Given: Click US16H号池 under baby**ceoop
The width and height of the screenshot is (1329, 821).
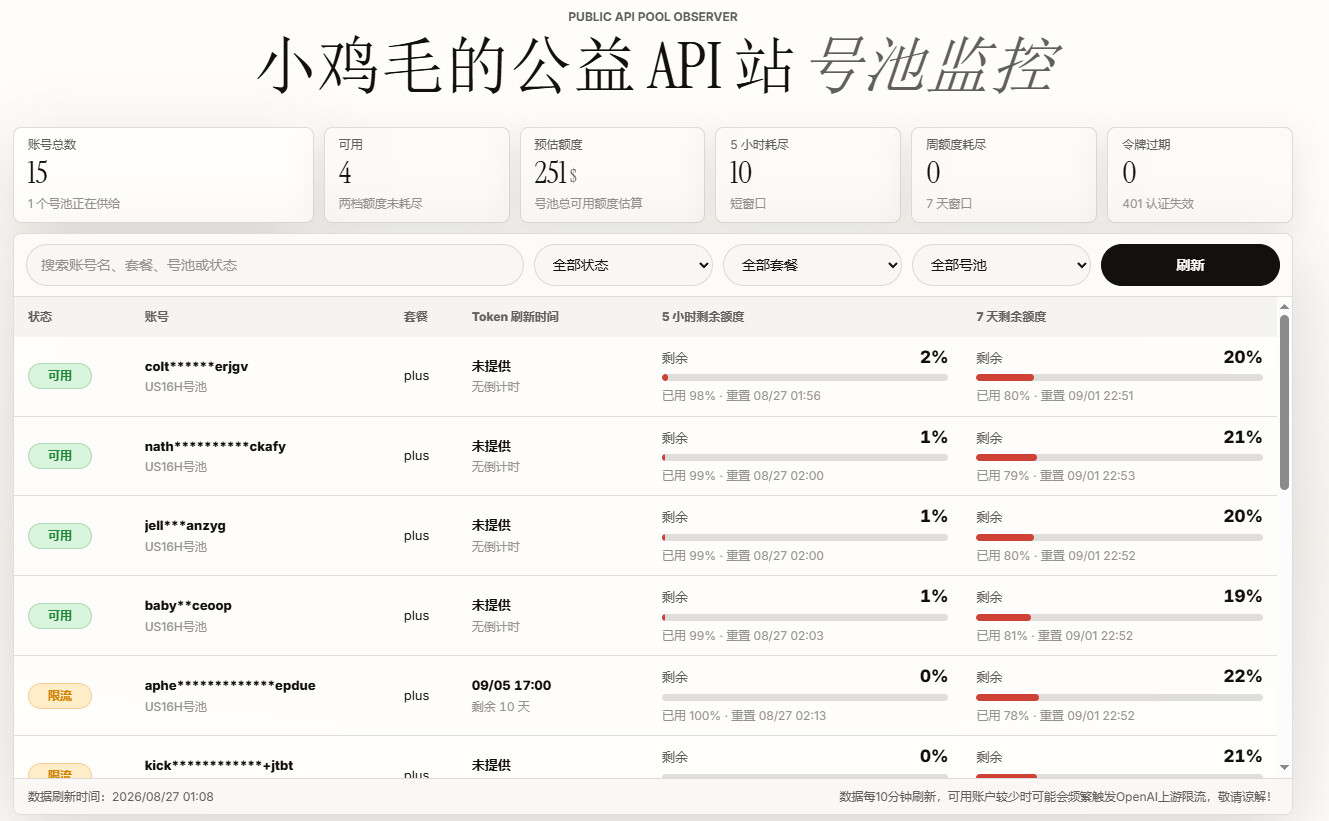Looking at the screenshot, I should (176, 627).
